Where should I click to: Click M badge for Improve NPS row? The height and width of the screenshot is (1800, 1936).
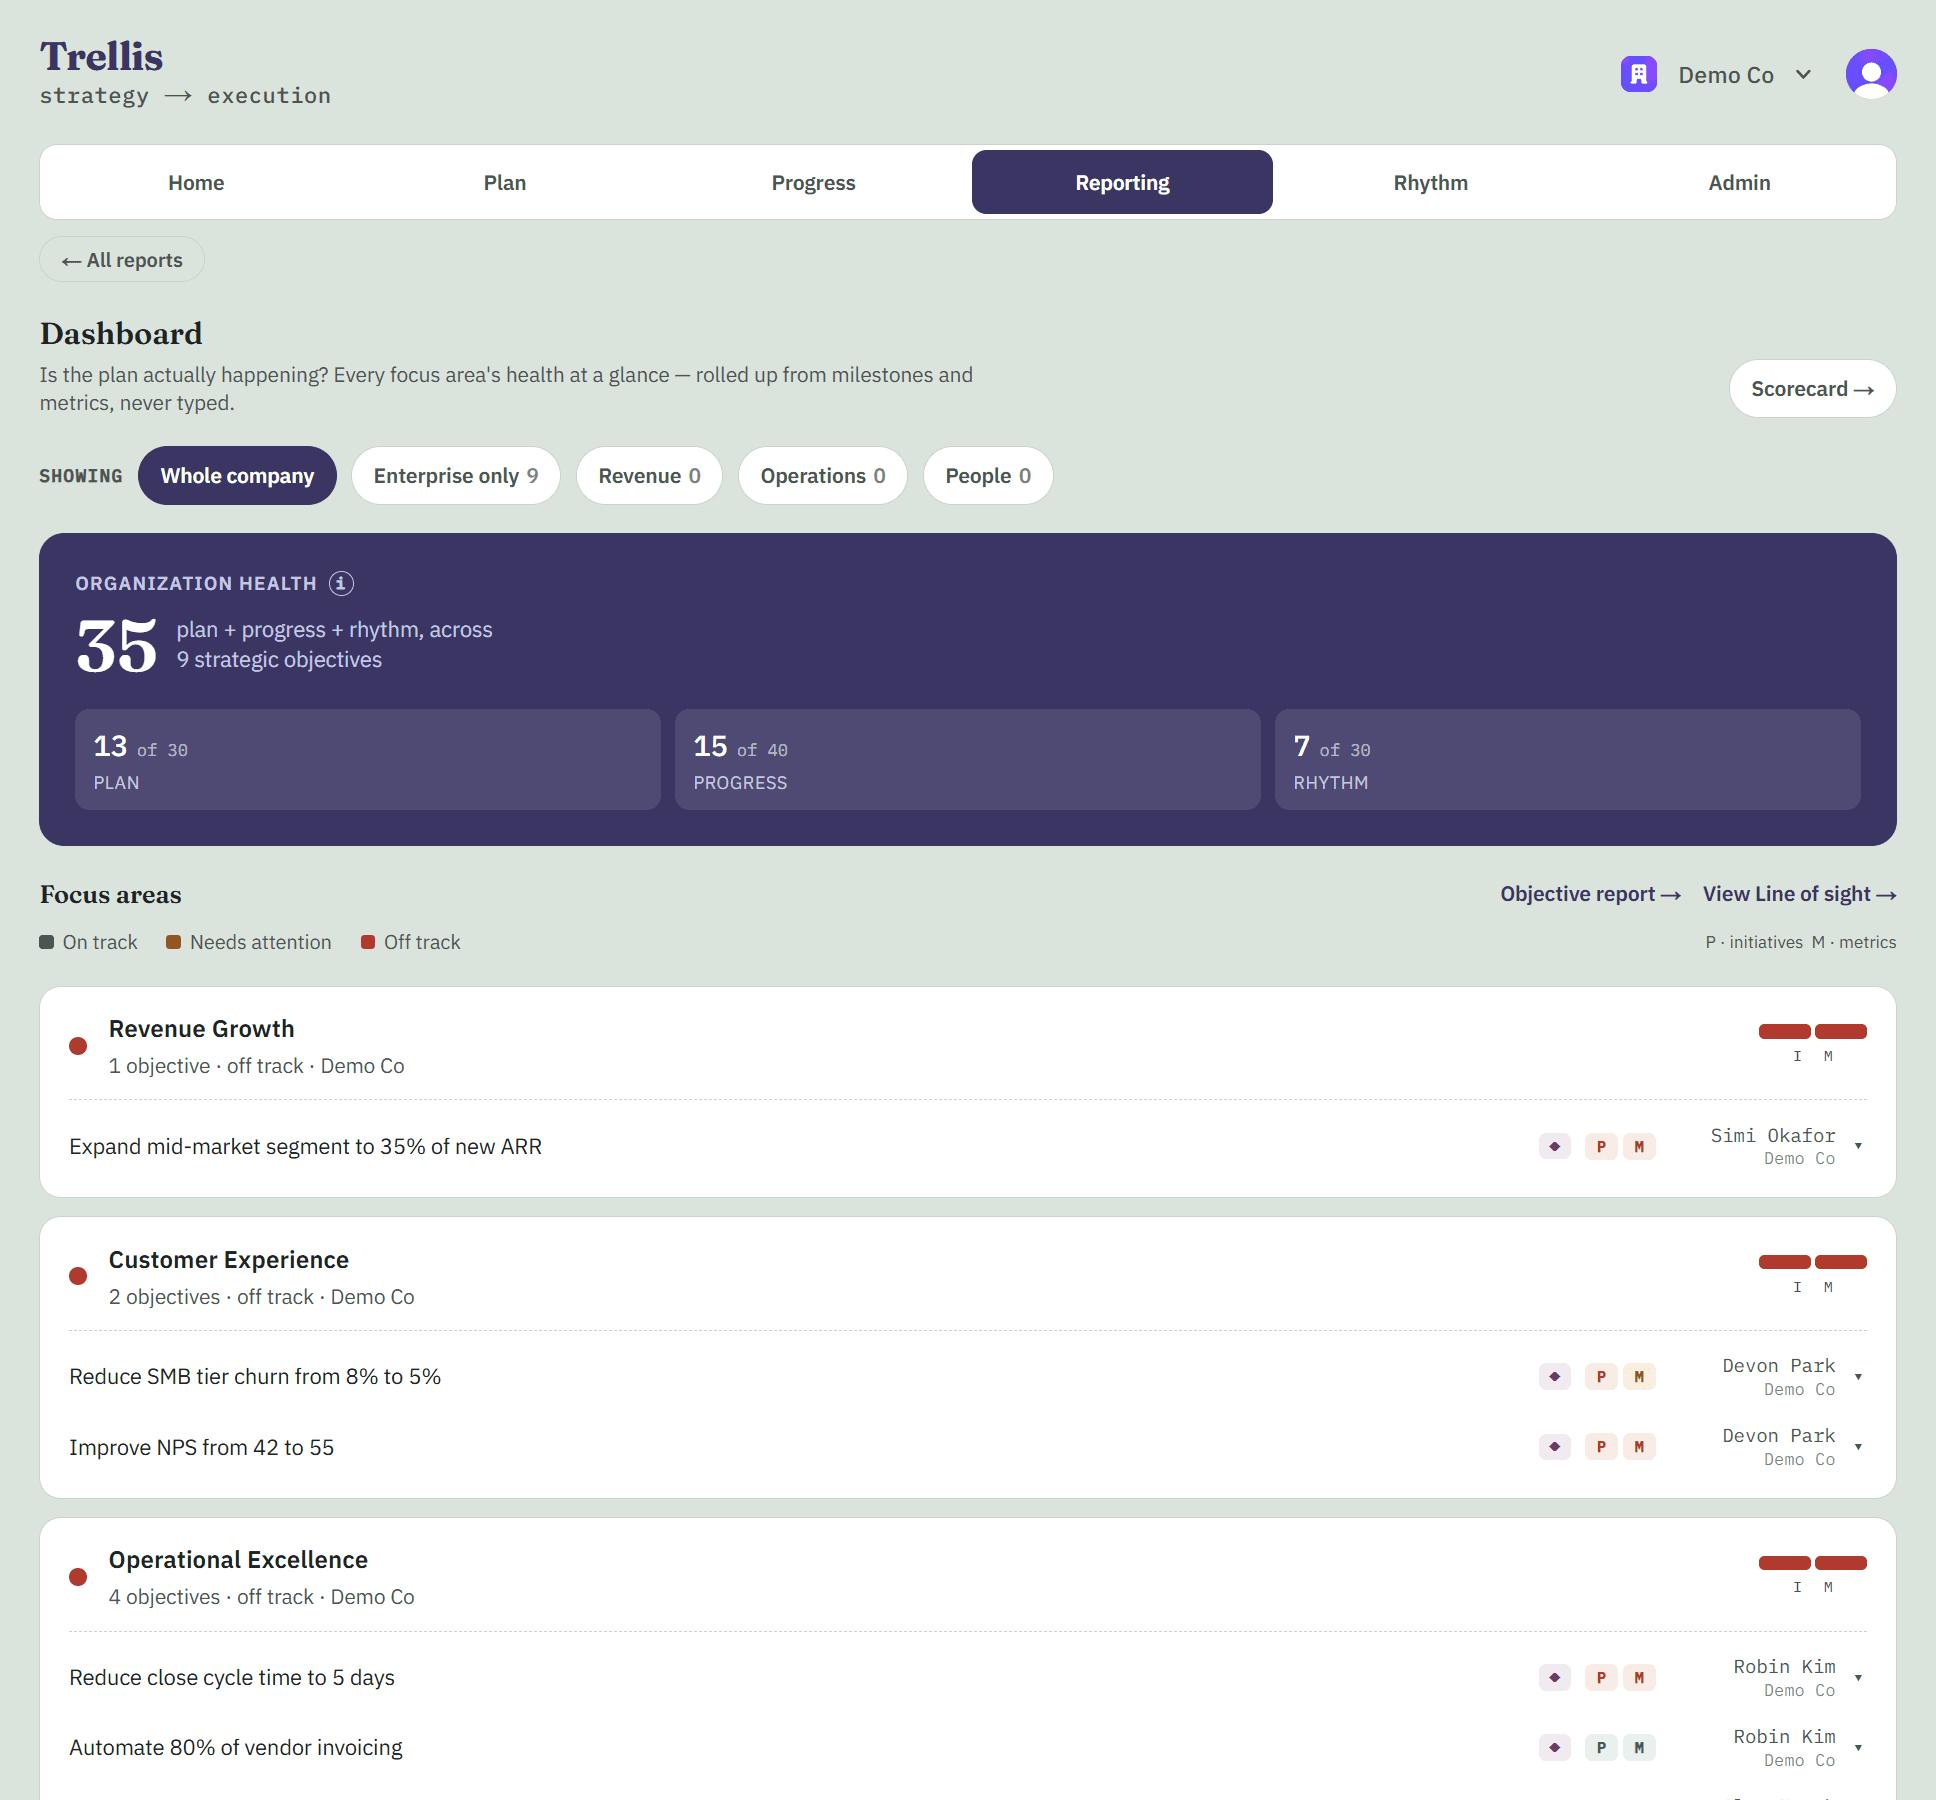pyautogui.click(x=1639, y=1447)
